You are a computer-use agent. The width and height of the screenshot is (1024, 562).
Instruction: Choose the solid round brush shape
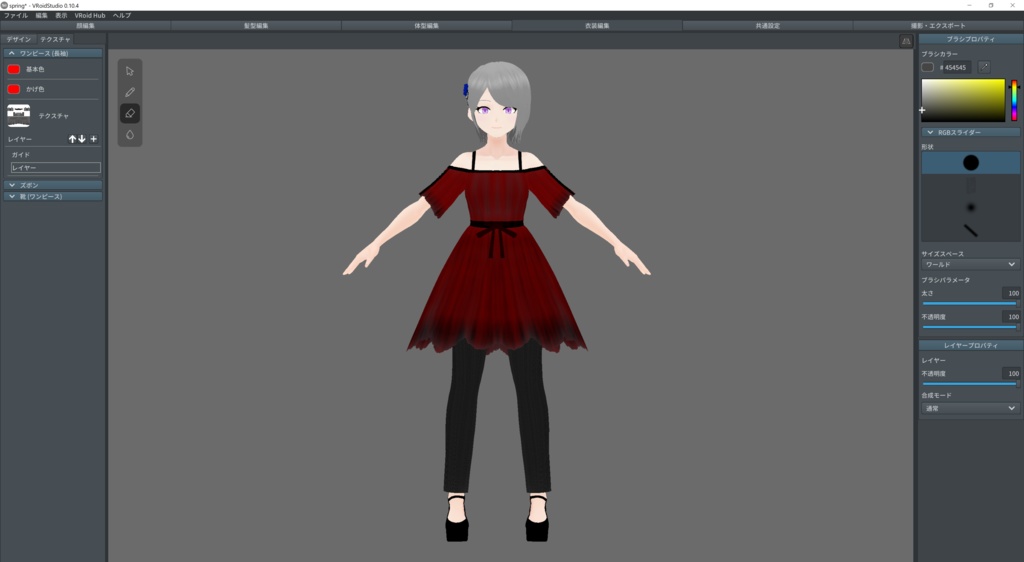click(x=970, y=163)
